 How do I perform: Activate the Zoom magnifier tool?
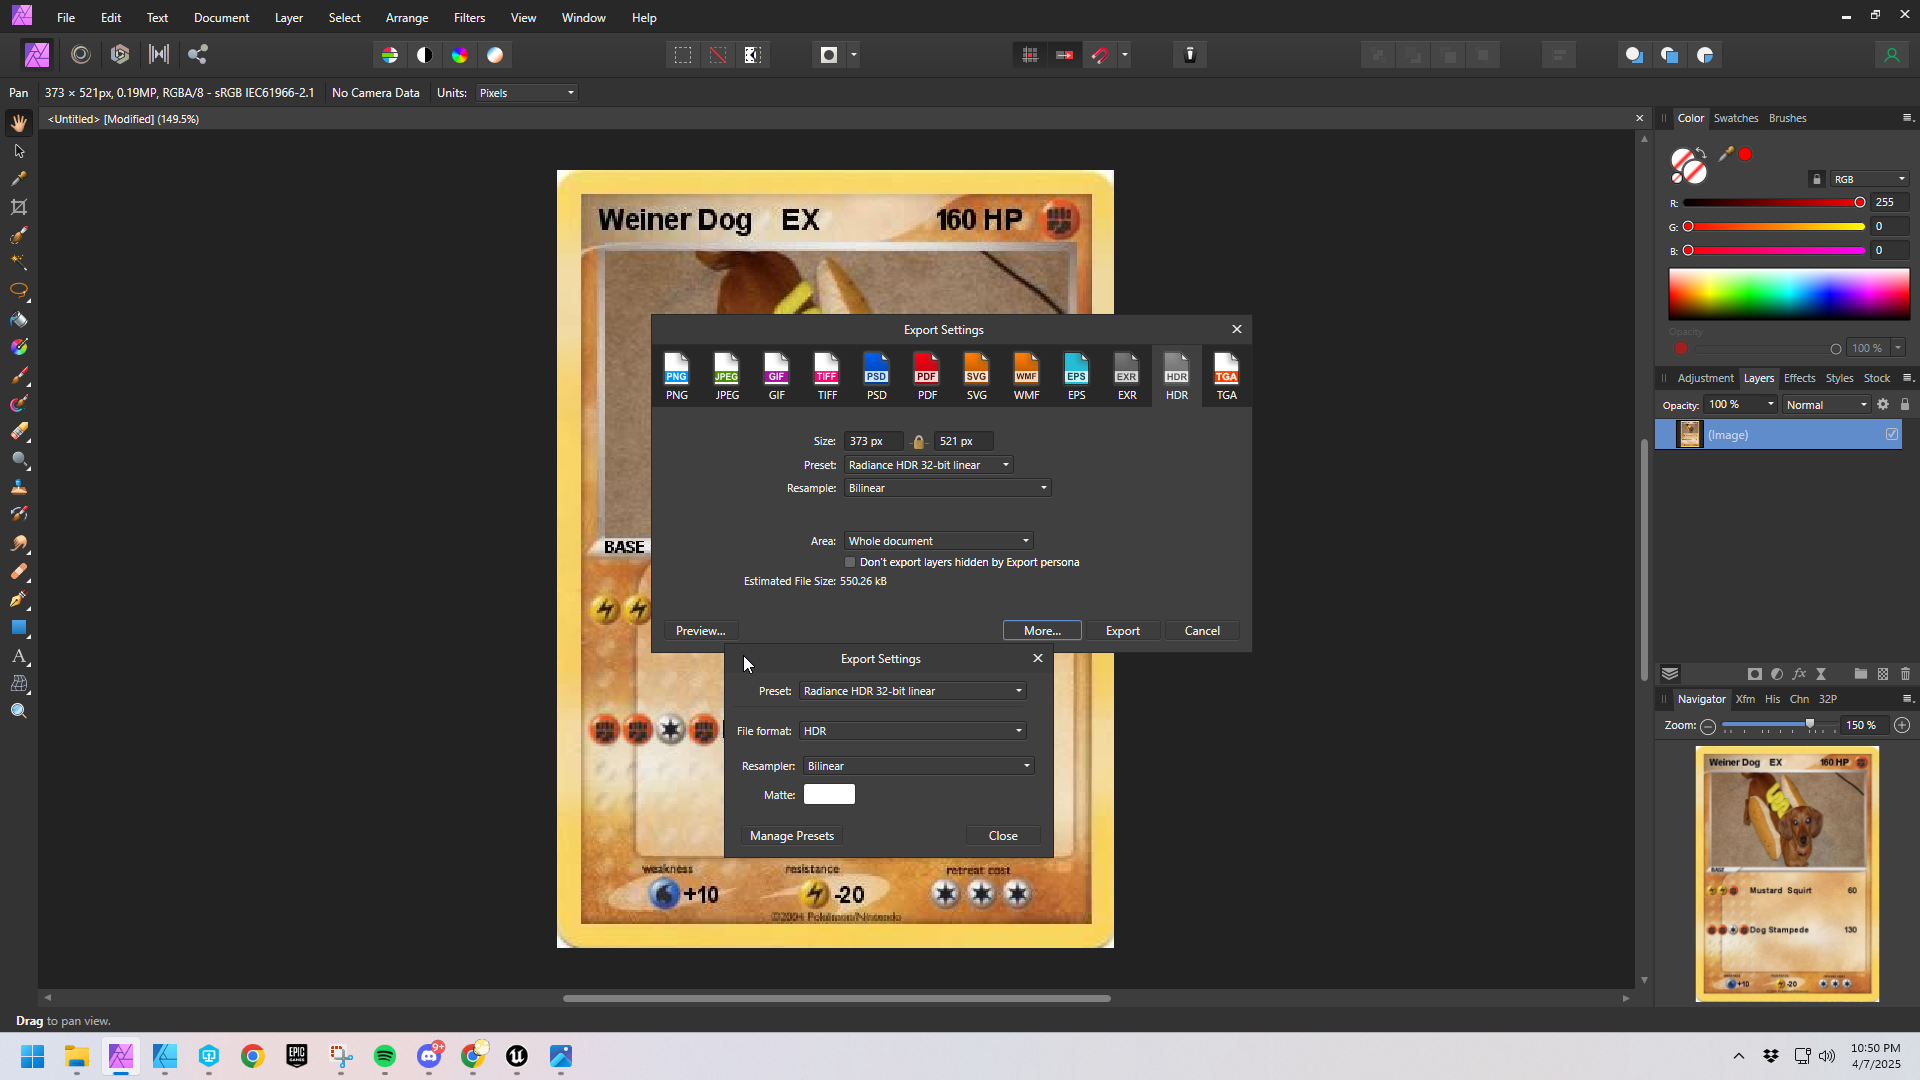[x=19, y=711]
